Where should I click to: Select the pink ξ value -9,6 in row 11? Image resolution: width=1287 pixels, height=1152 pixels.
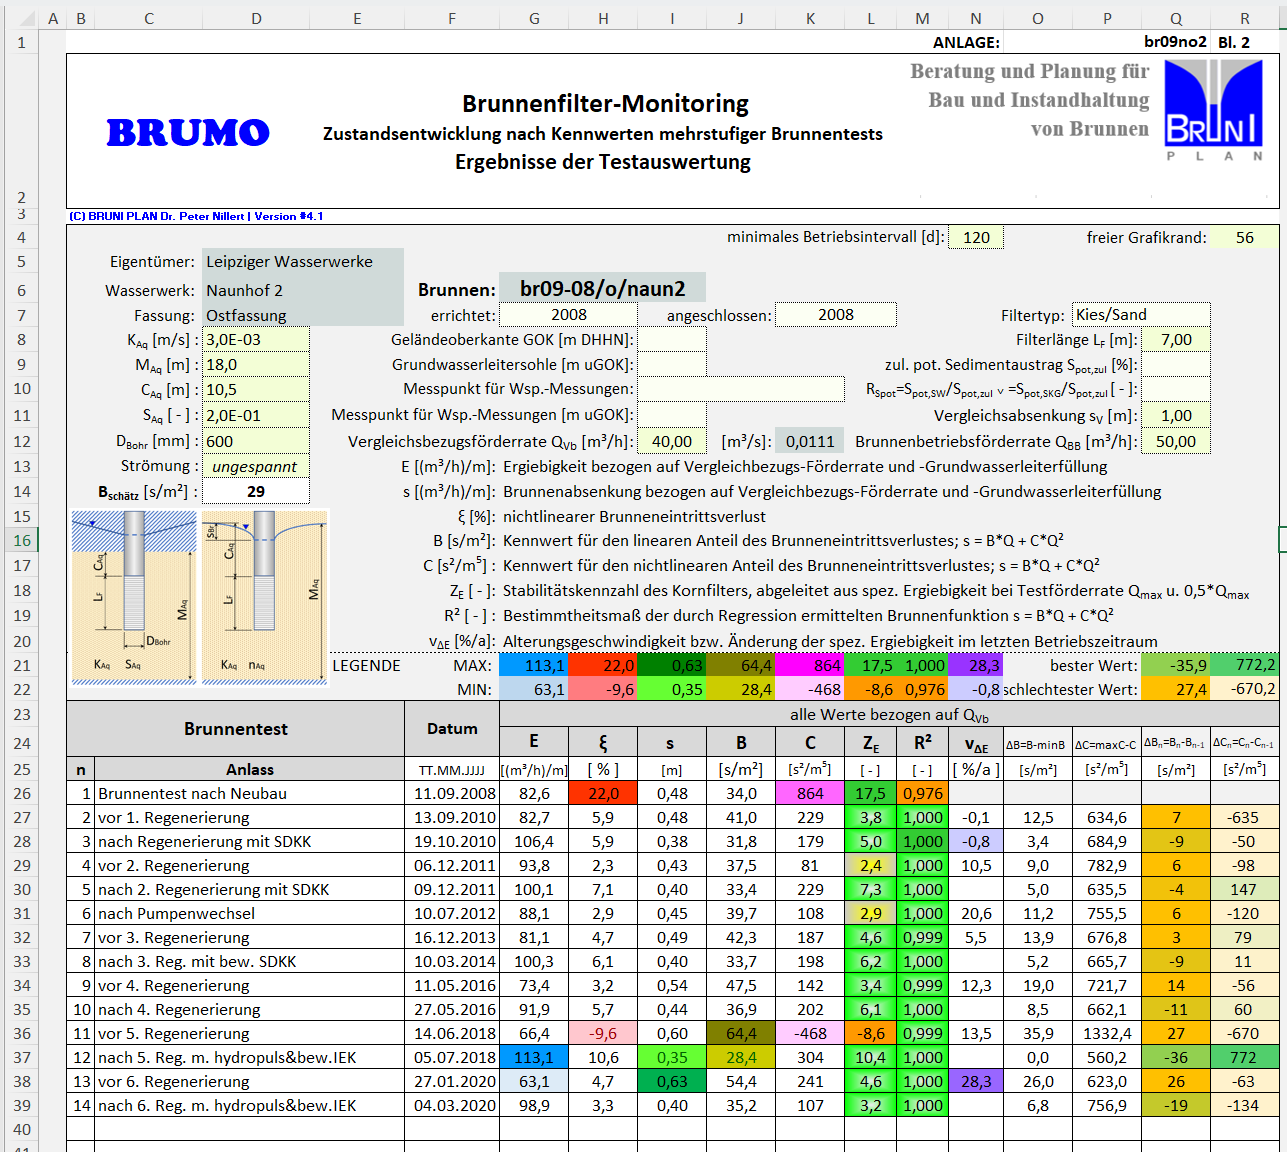pyautogui.click(x=603, y=1033)
